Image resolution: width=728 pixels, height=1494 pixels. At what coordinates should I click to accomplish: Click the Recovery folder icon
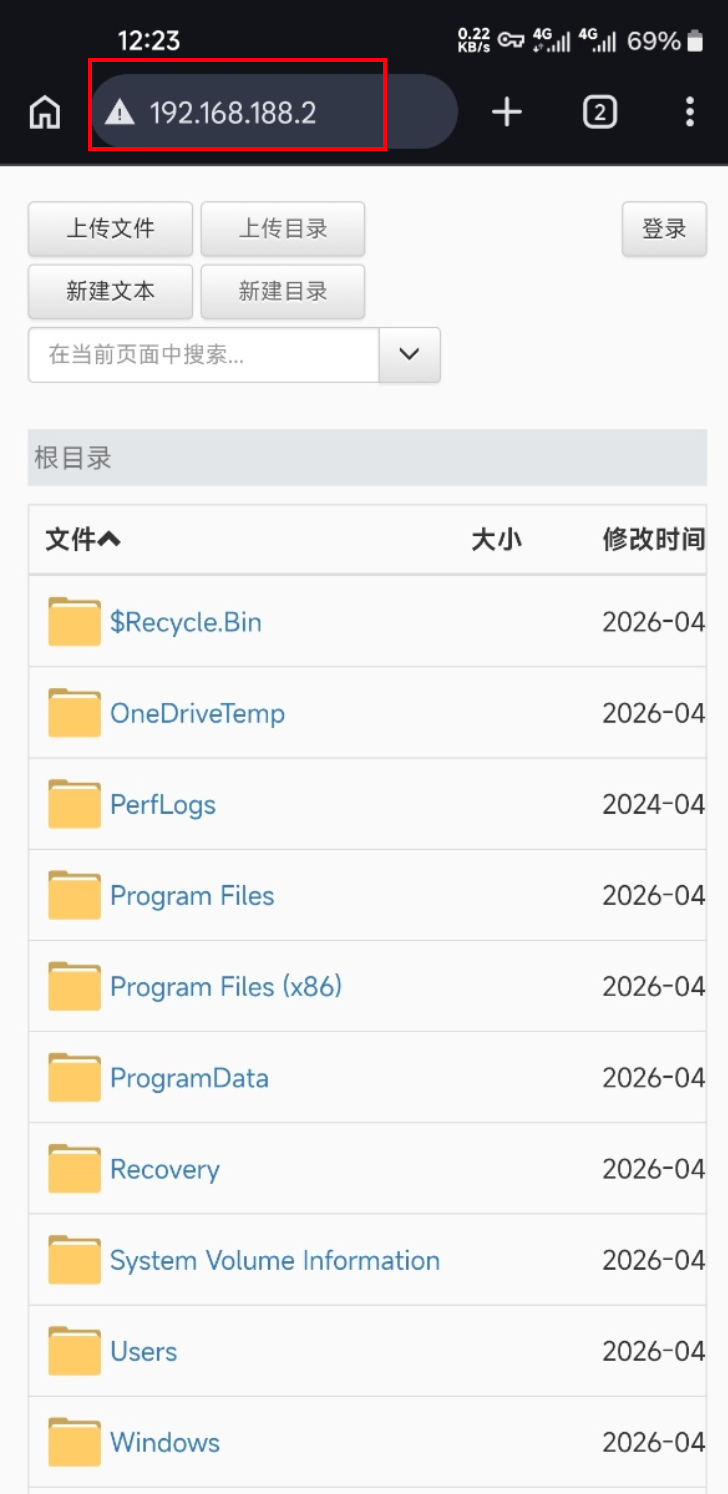(x=74, y=1169)
